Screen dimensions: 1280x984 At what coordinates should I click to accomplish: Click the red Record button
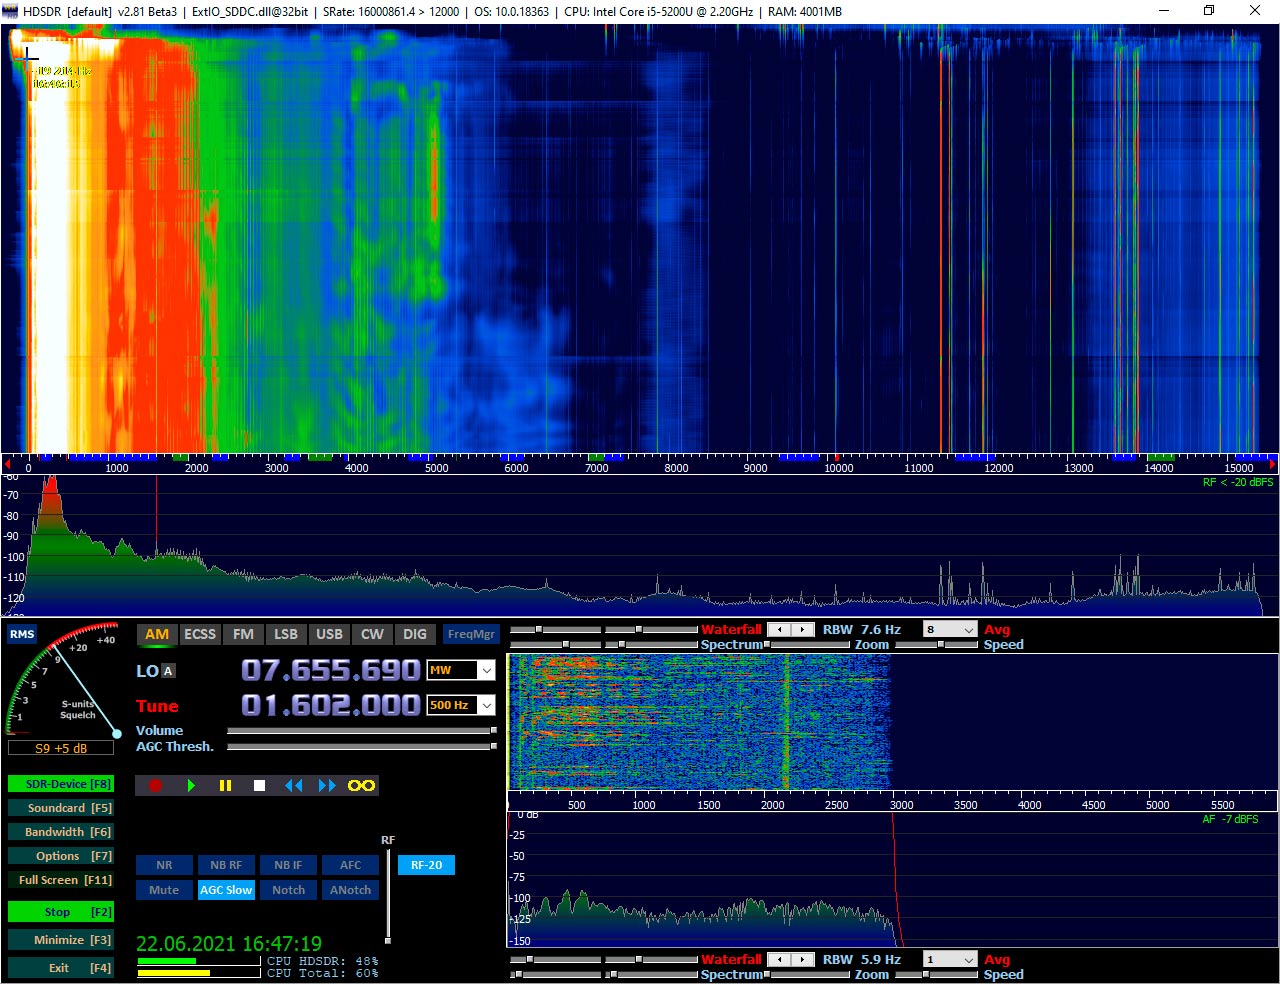tap(155, 785)
